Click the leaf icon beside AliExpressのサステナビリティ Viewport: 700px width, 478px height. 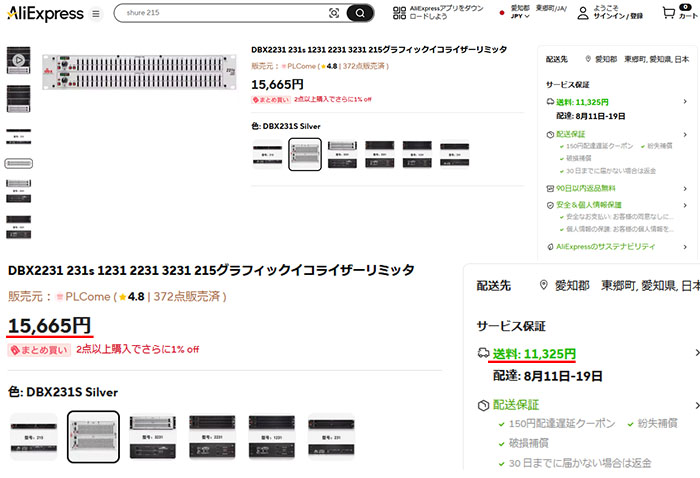(x=550, y=246)
